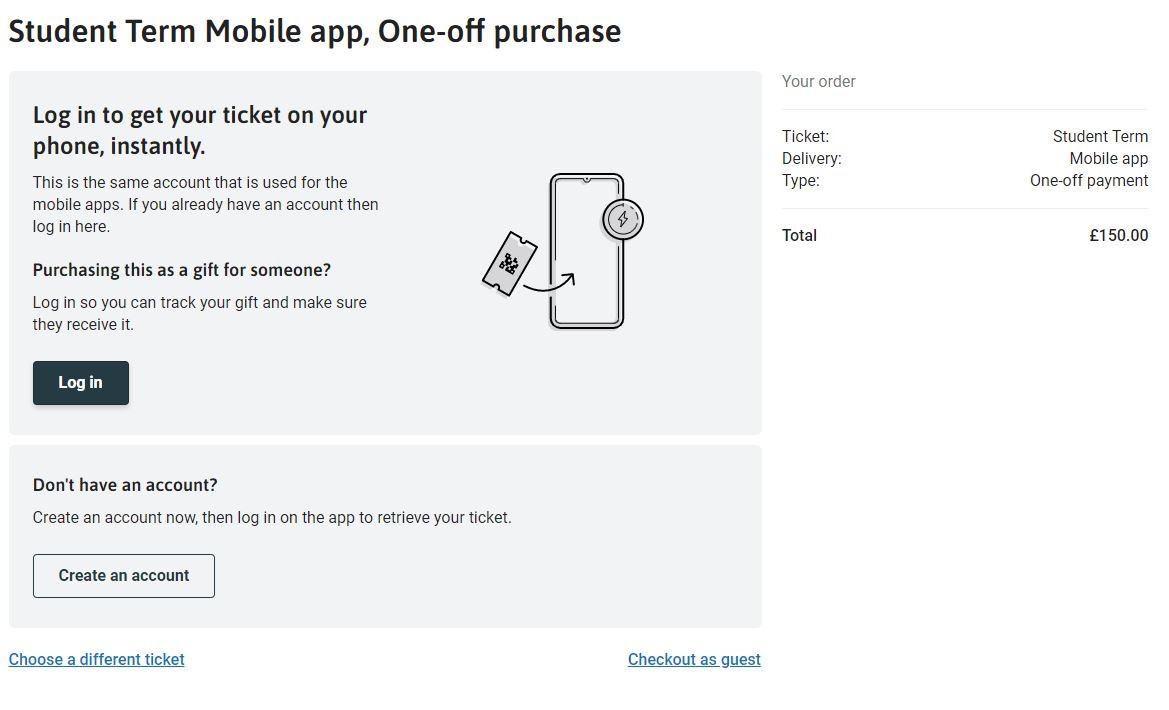Click the ticket QR code icon

coord(509,264)
